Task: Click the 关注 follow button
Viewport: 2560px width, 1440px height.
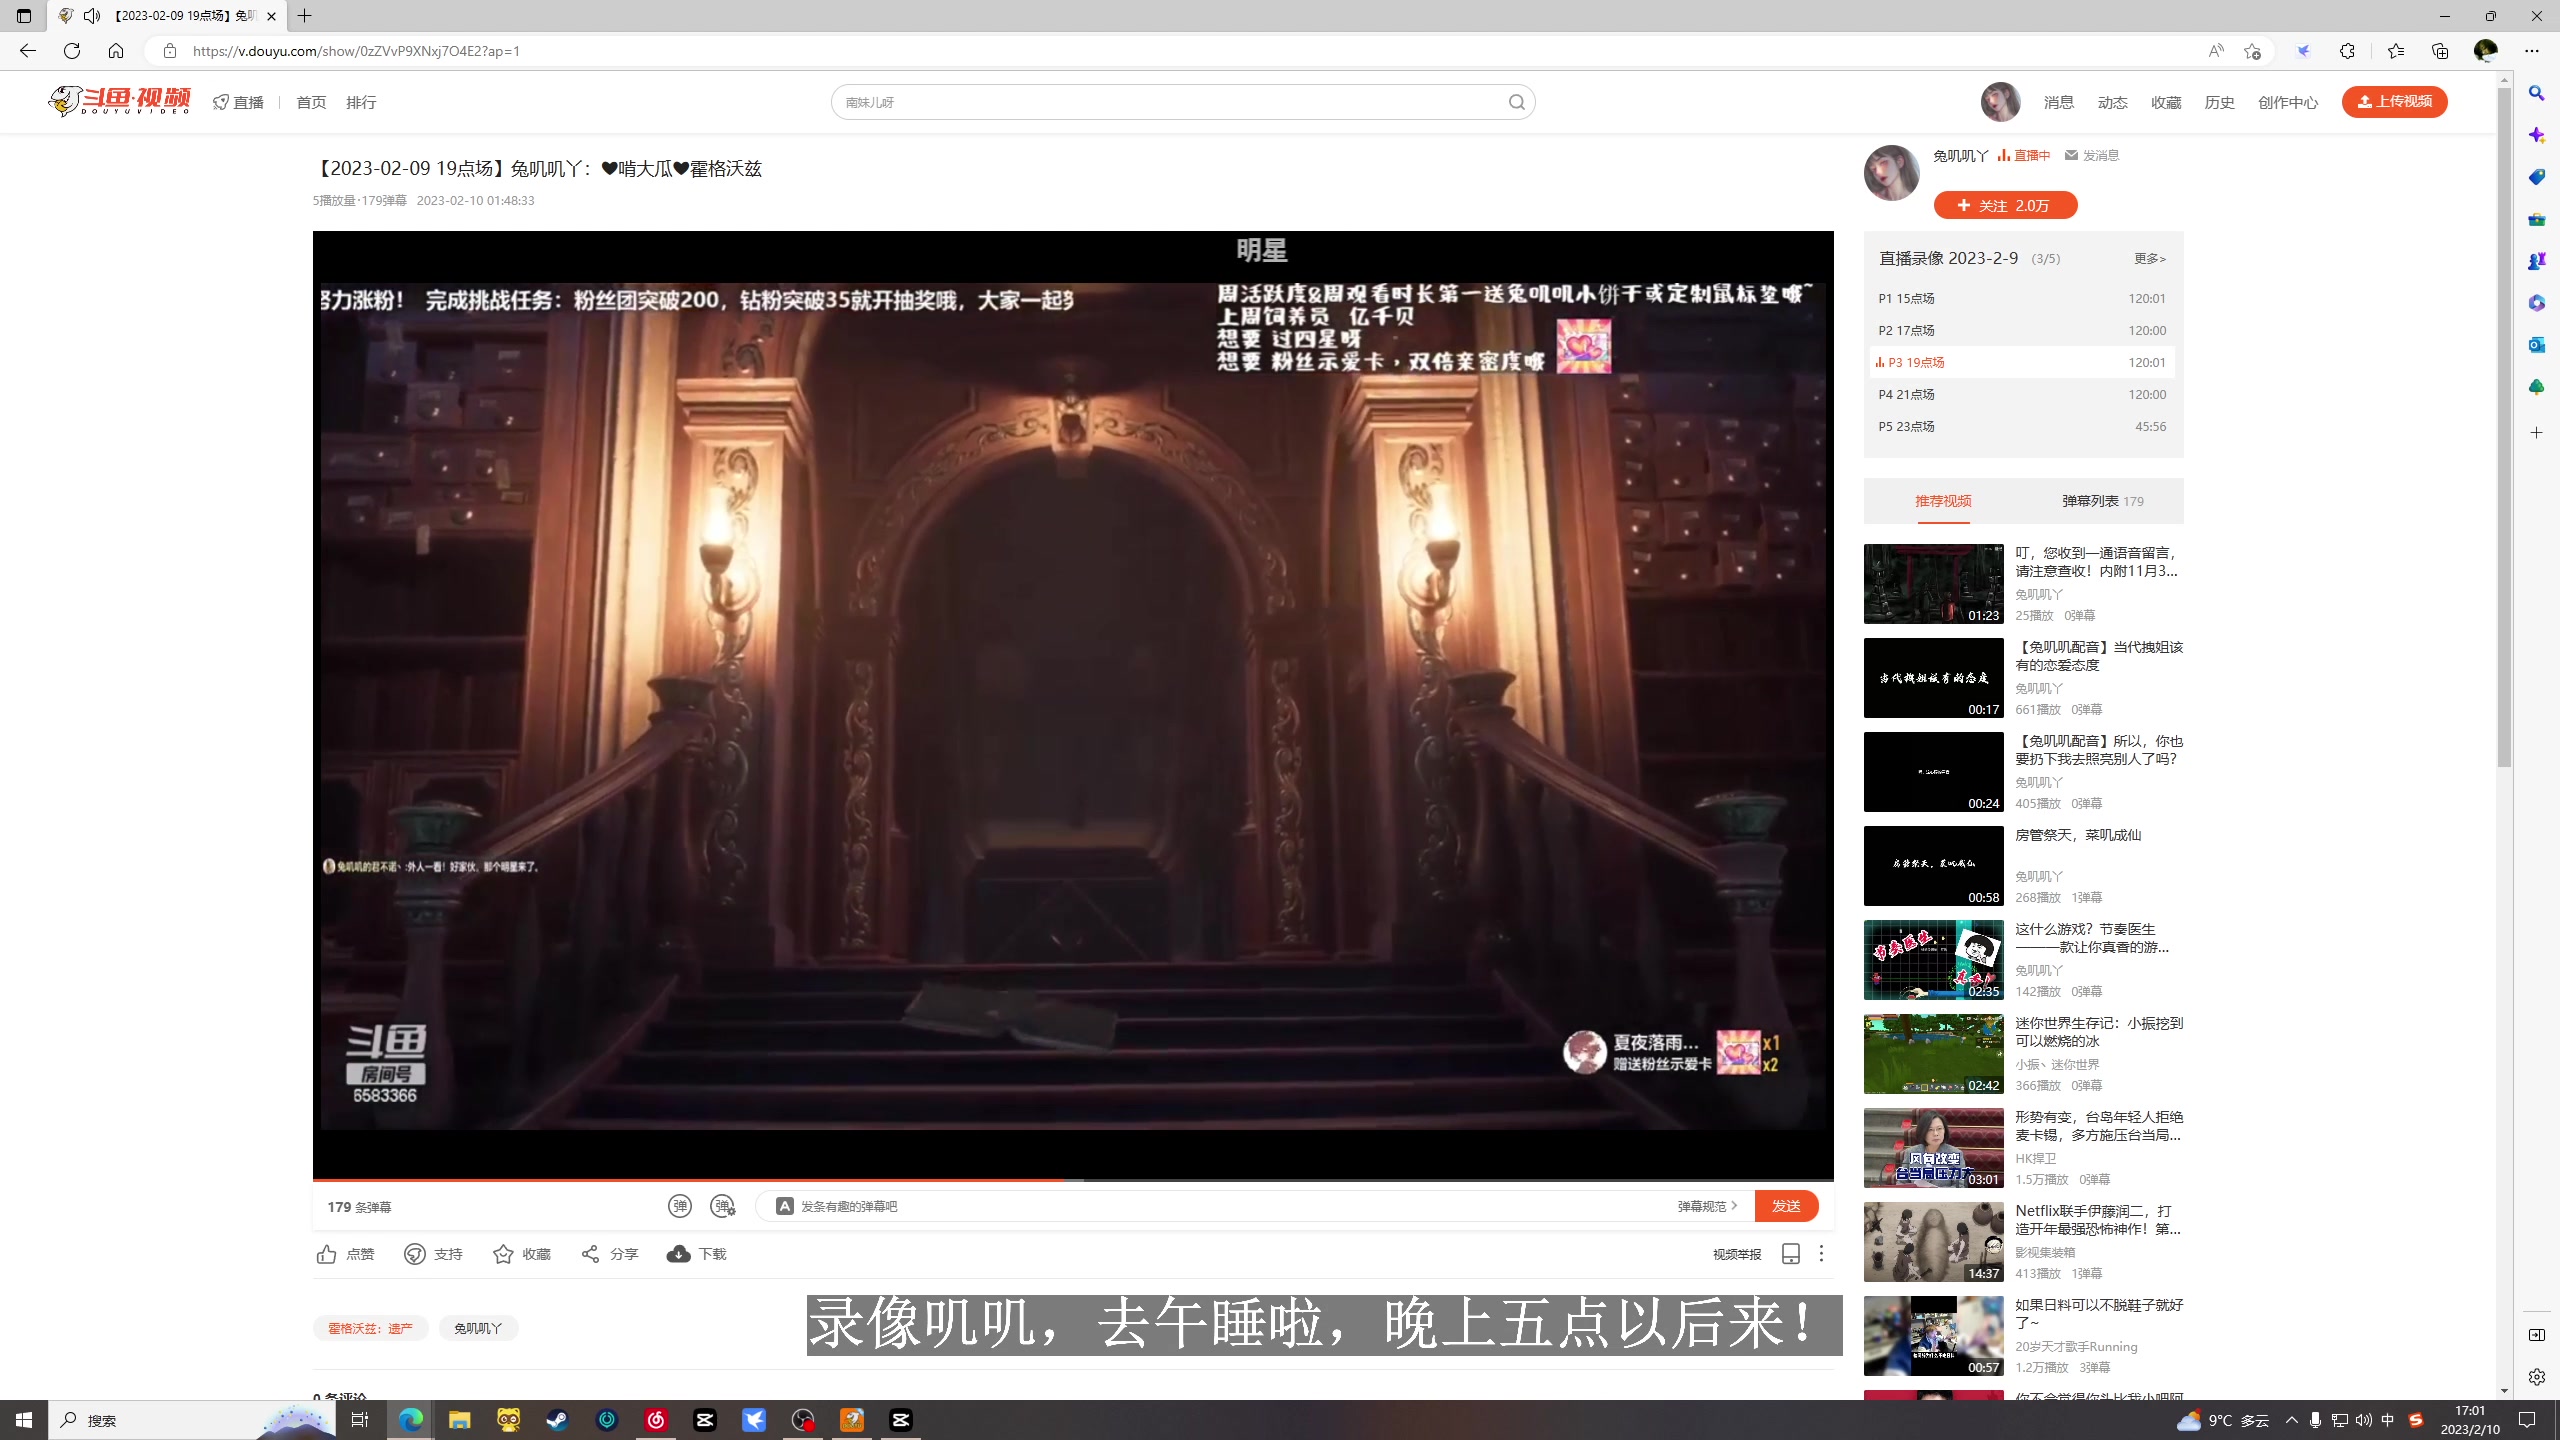Action: point(2005,205)
